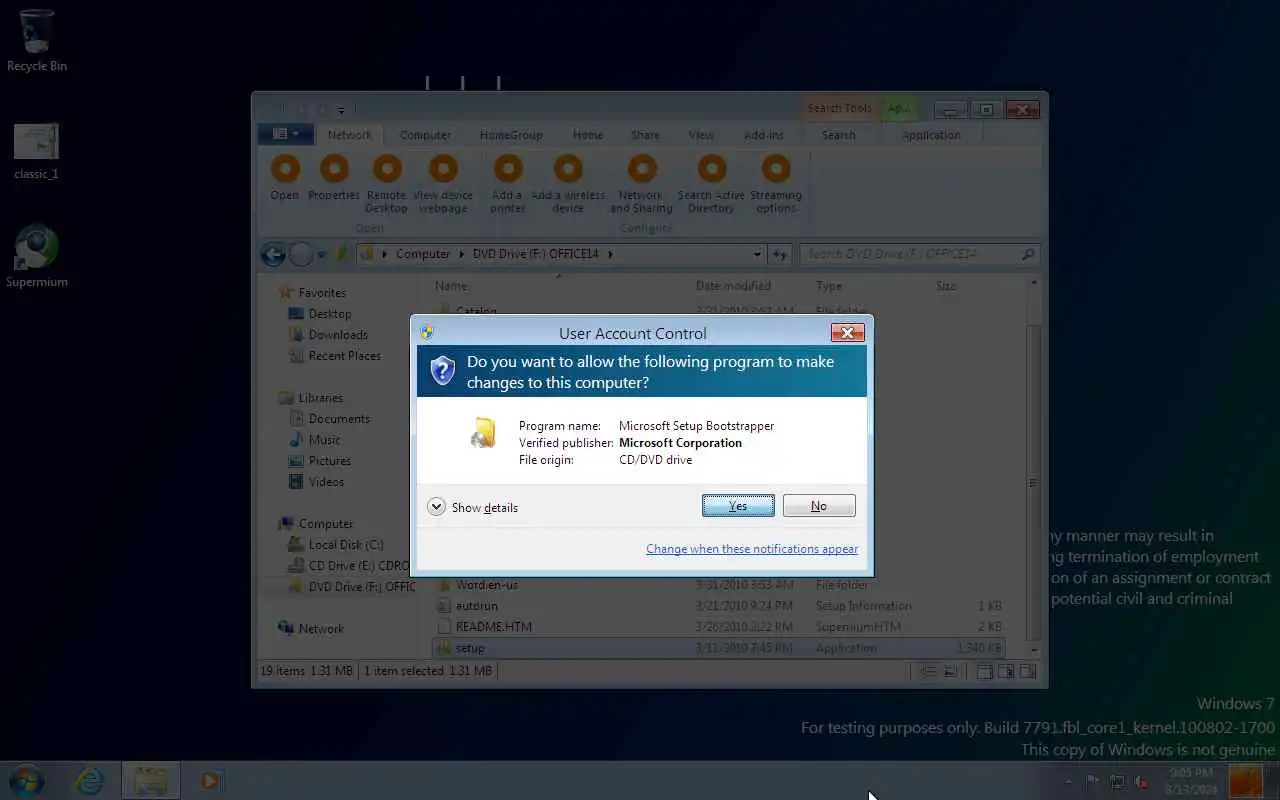Select Network in navigation pane
This screenshot has height=800, width=1280.
click(x=321, y=629)
